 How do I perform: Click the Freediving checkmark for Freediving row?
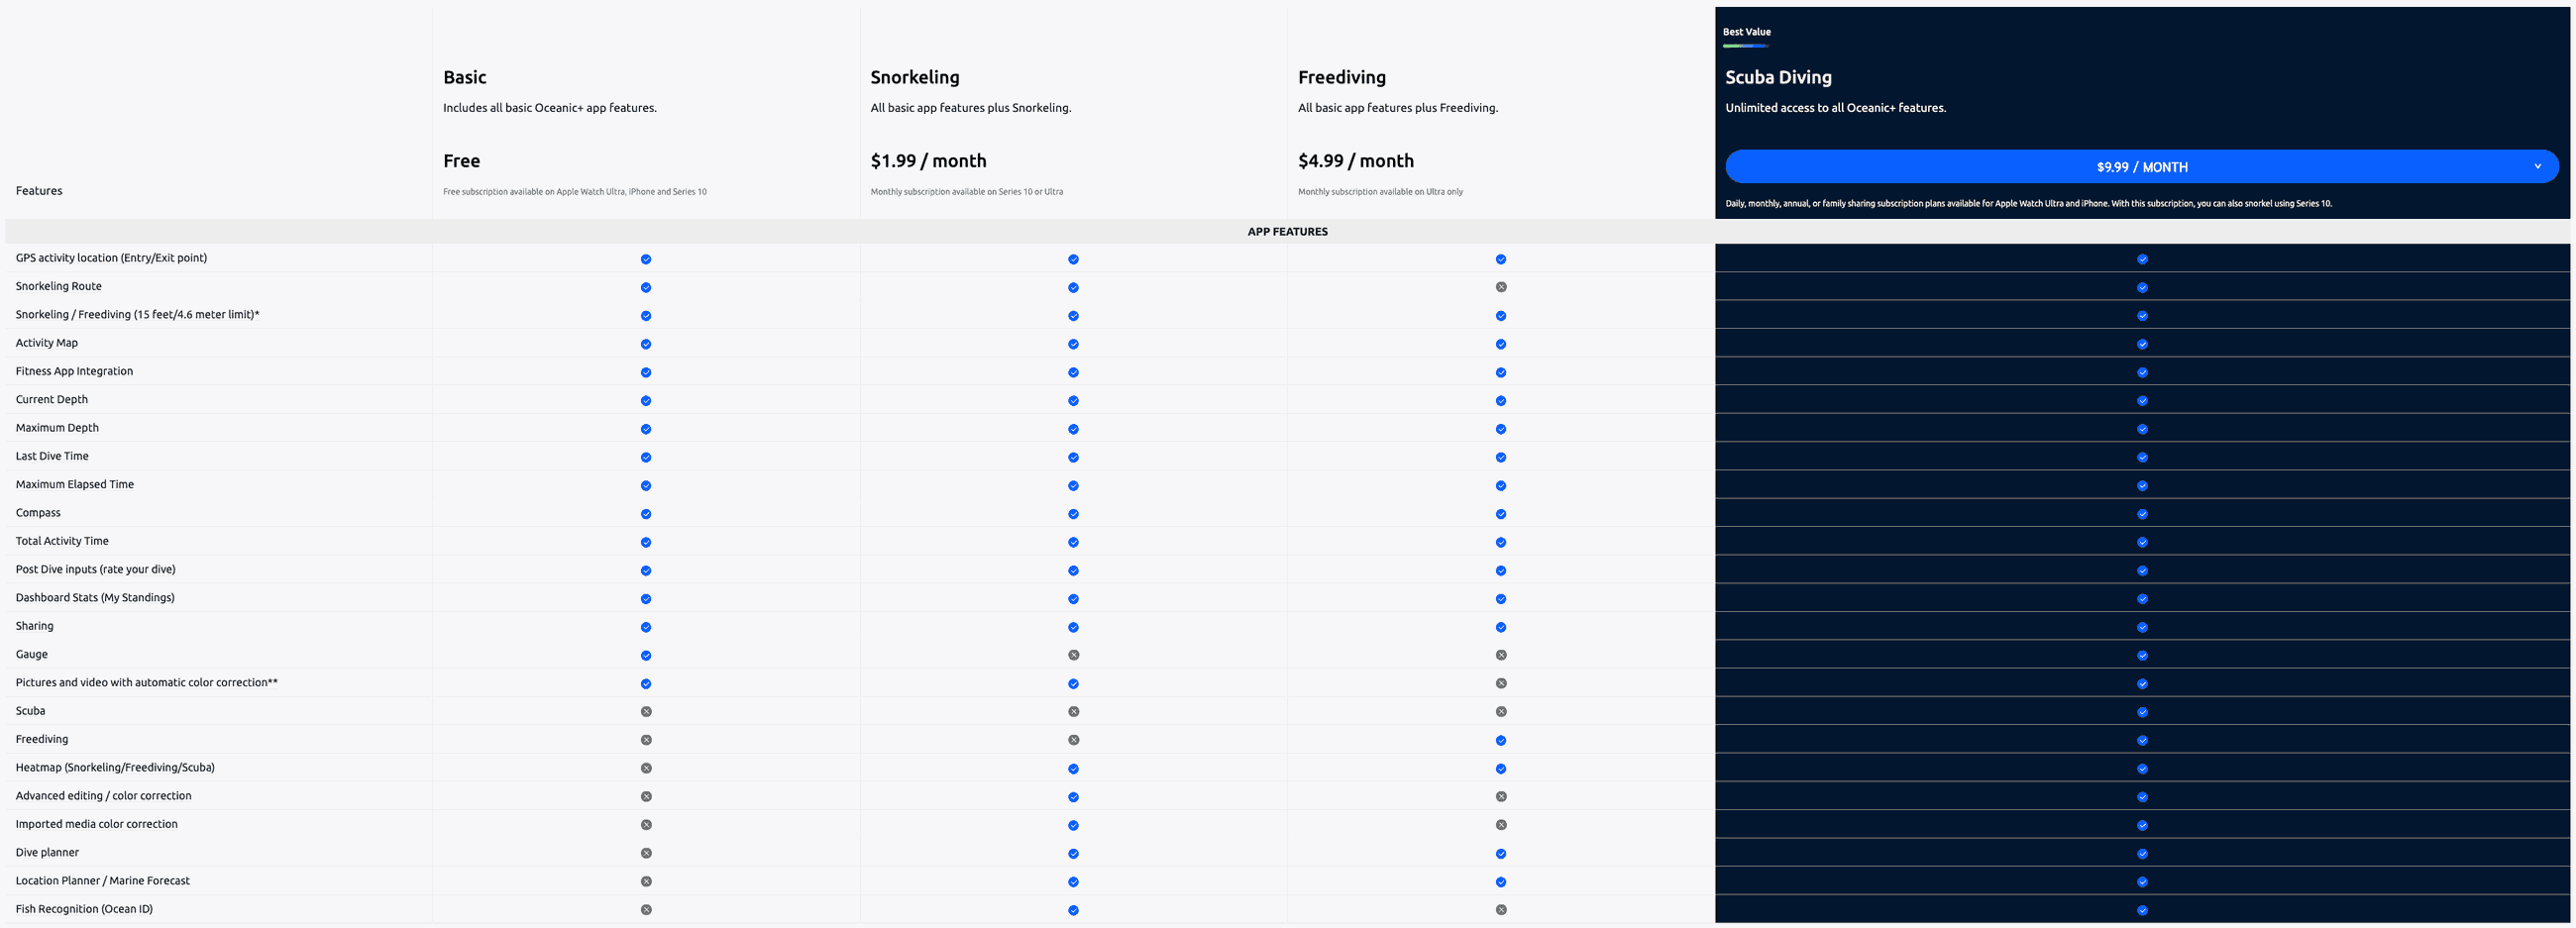click(x=1501, y=741)
